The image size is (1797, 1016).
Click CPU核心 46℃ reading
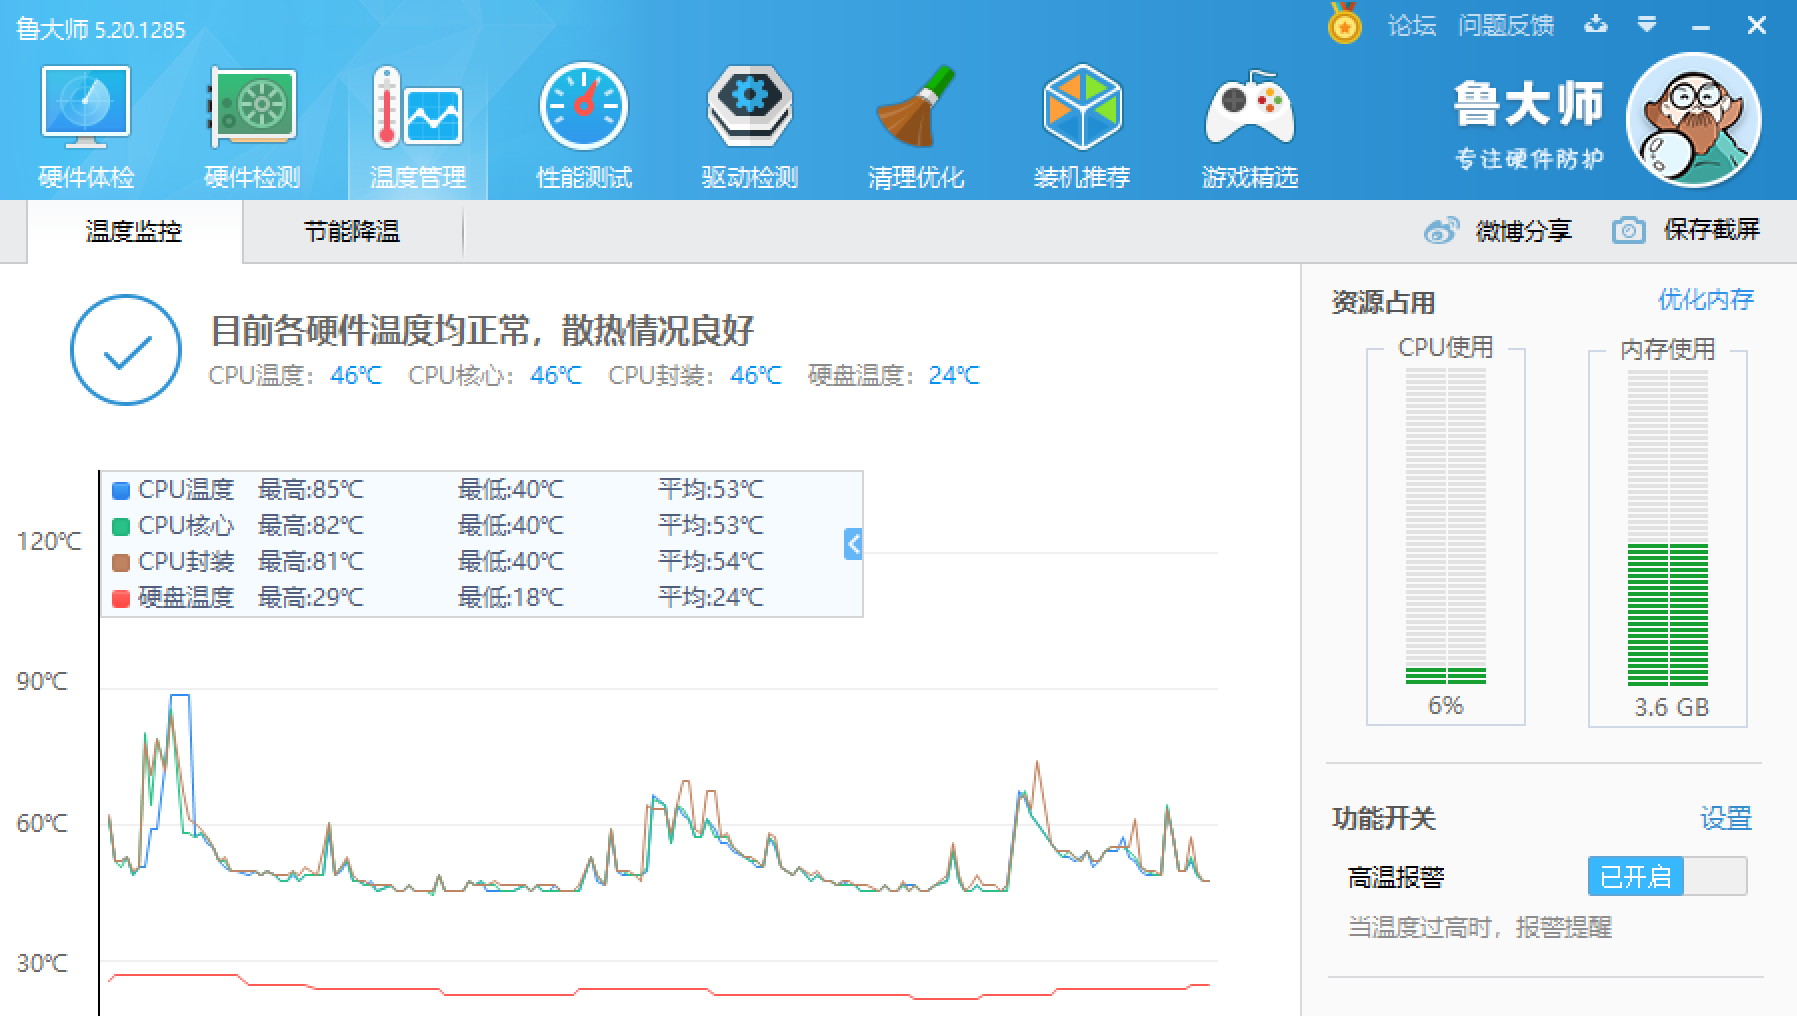tap(495, 375)
